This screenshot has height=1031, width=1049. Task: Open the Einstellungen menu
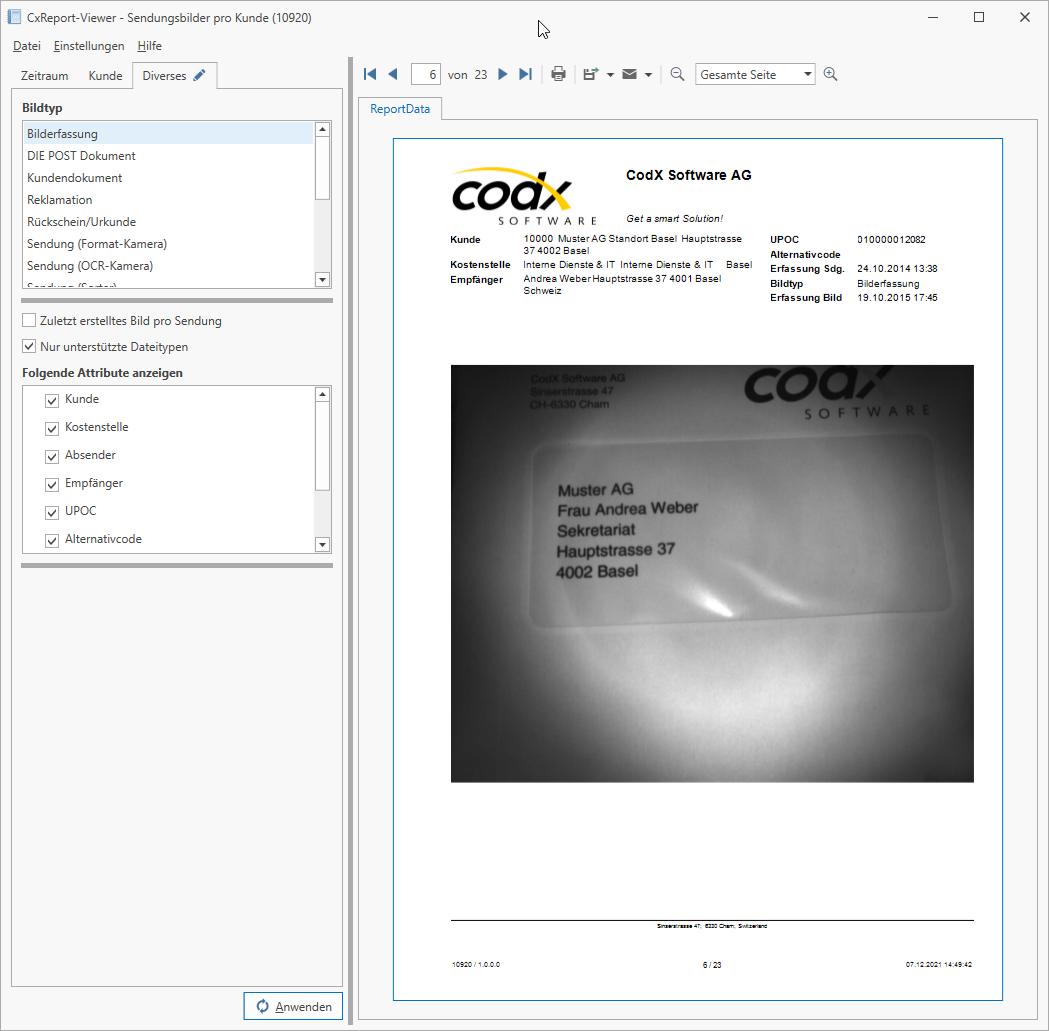point(89,45)
